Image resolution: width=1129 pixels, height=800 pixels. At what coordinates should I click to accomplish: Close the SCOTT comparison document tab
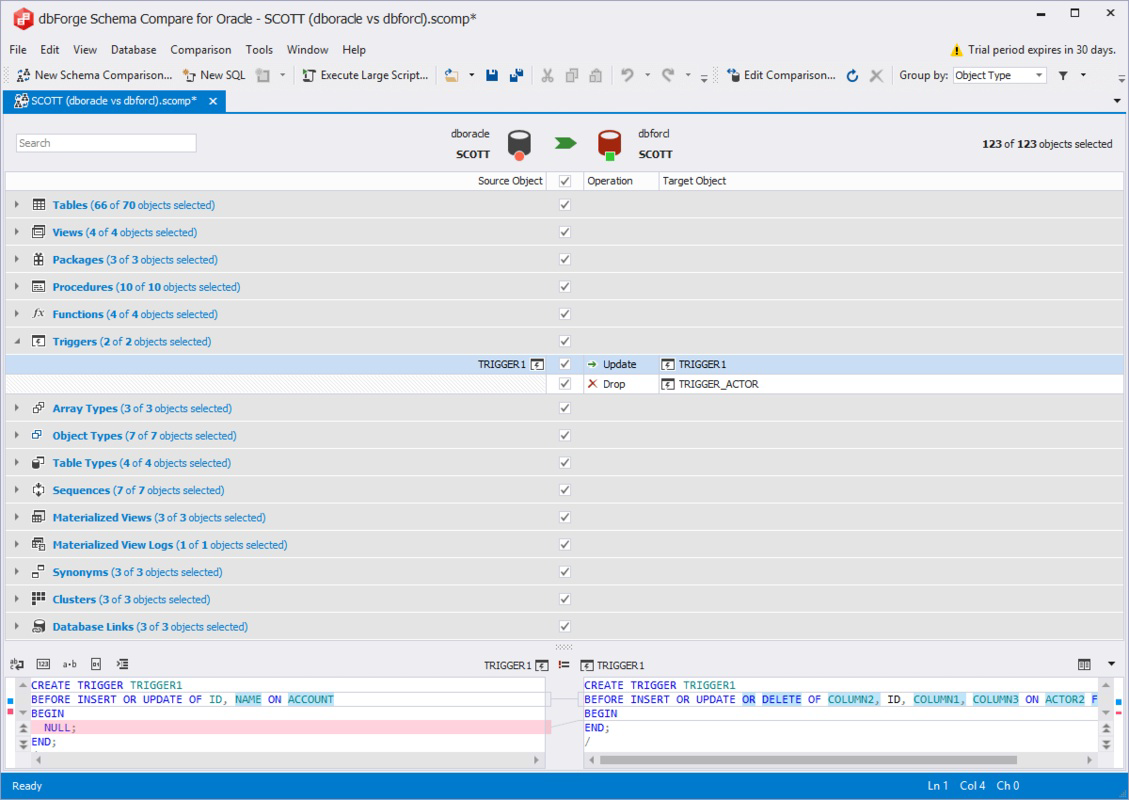tap(213, 101)
